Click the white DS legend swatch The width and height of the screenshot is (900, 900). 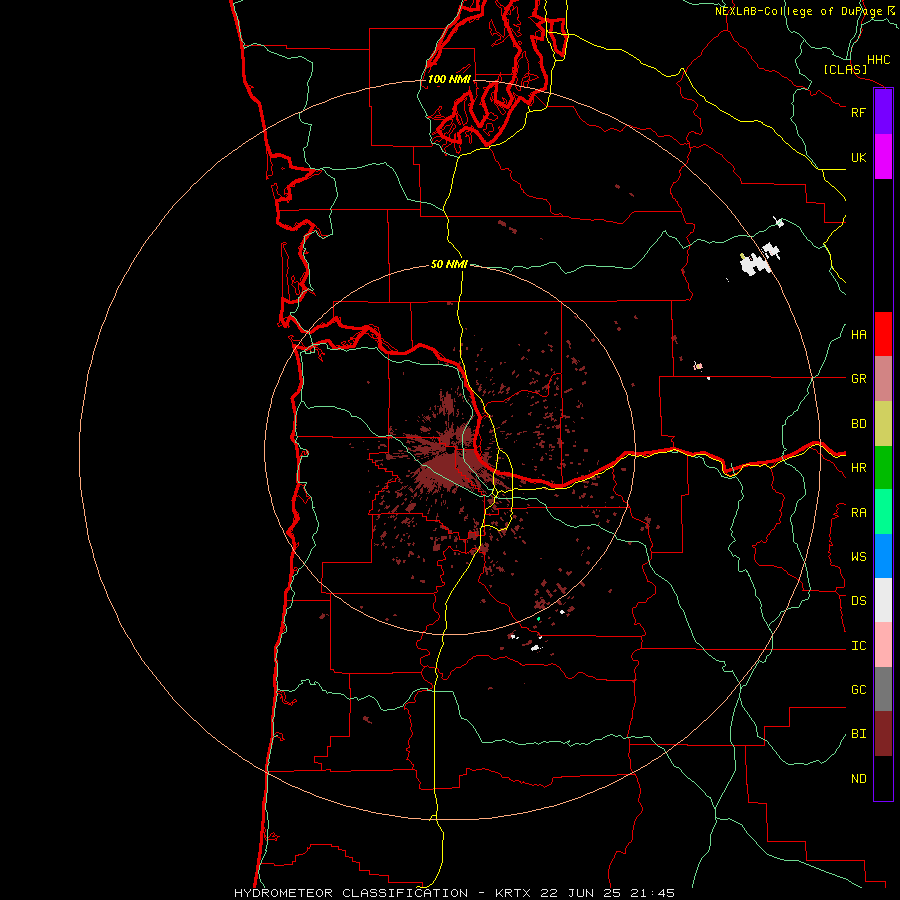click(883, 600)
